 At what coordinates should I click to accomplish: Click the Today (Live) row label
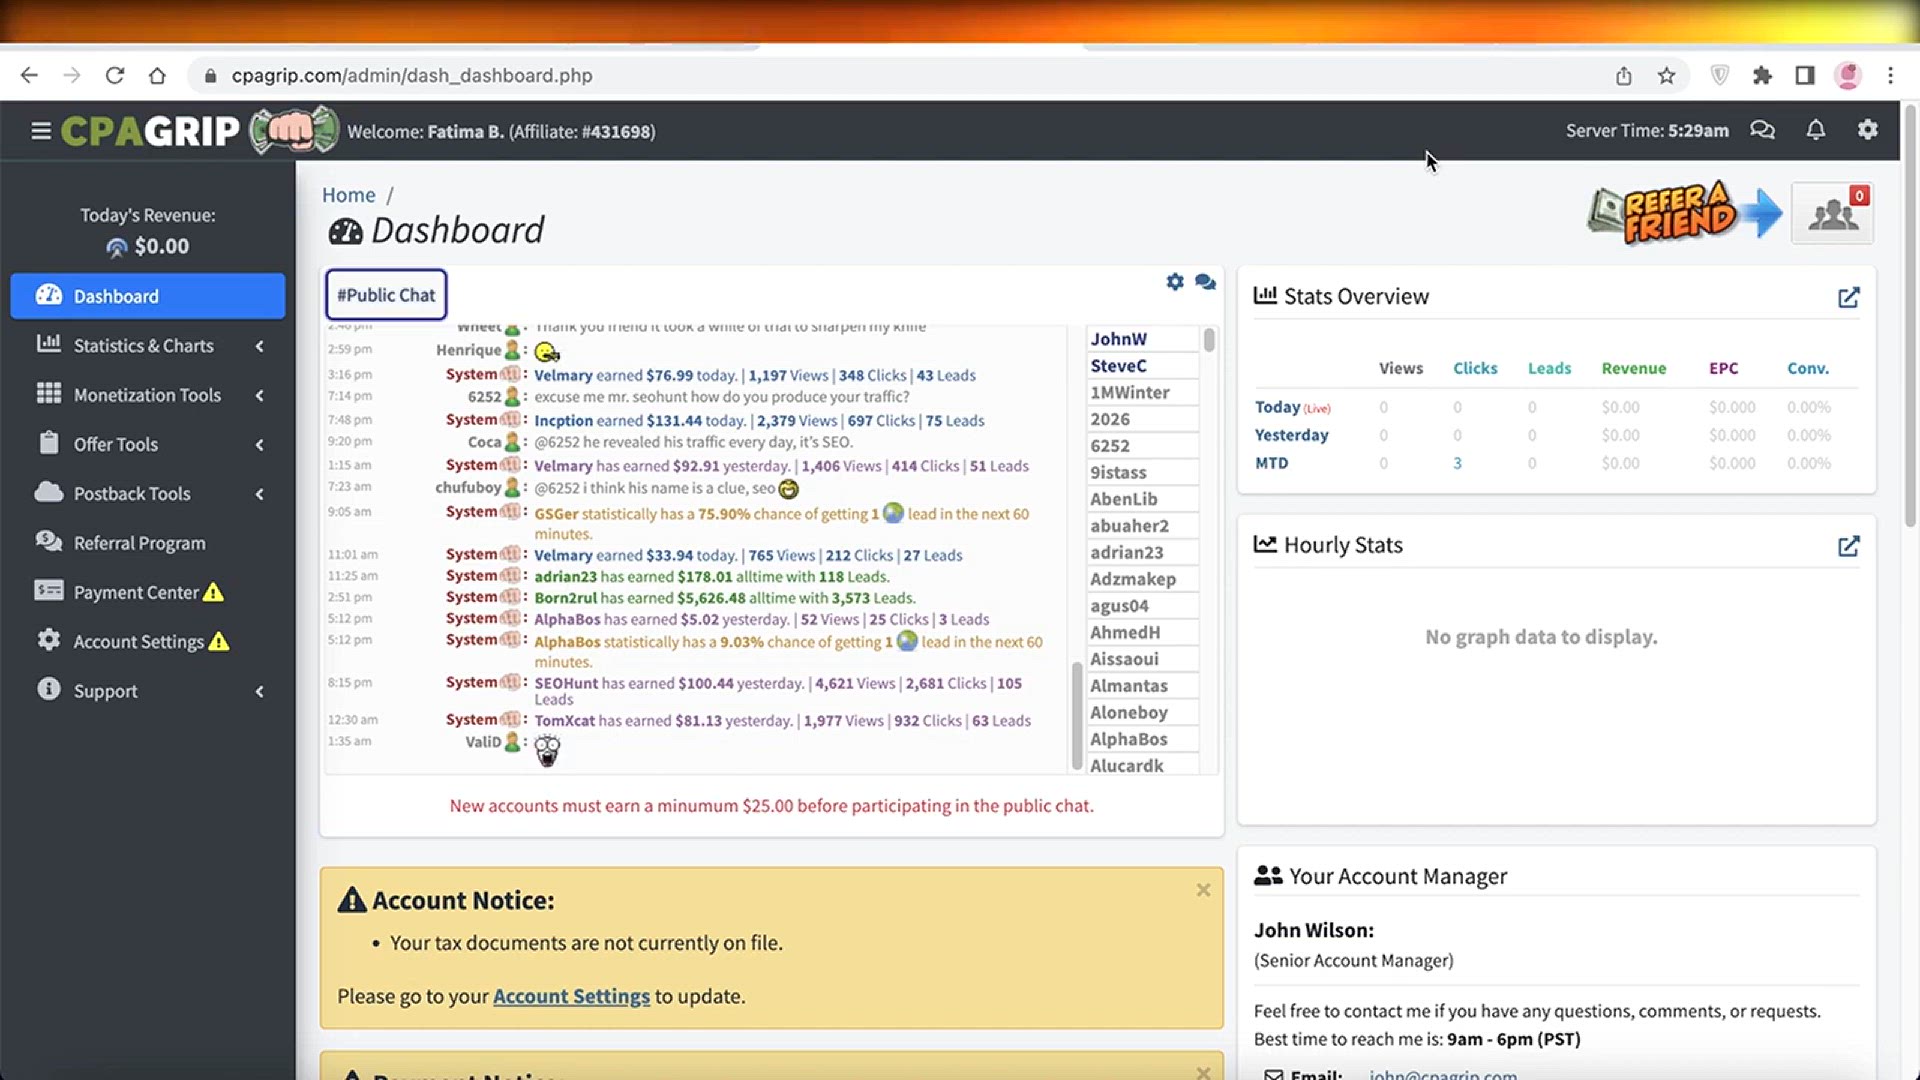pyautogui.click(x=1292, y=407)
